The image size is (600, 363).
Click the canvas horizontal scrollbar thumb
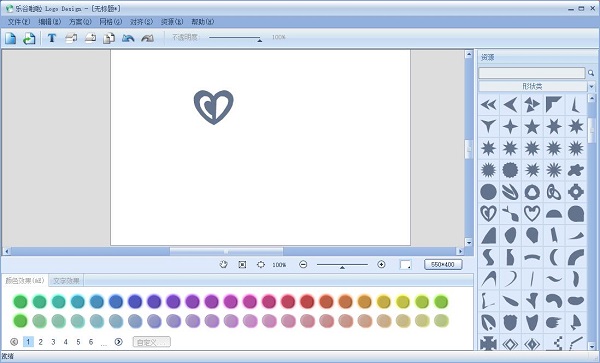tap(226, 251)
